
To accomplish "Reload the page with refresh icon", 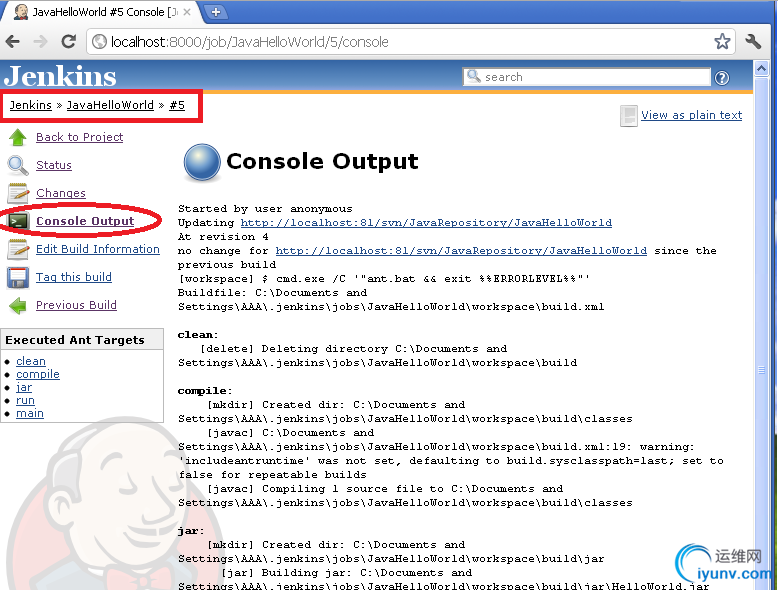I will (x=68, y=42).
